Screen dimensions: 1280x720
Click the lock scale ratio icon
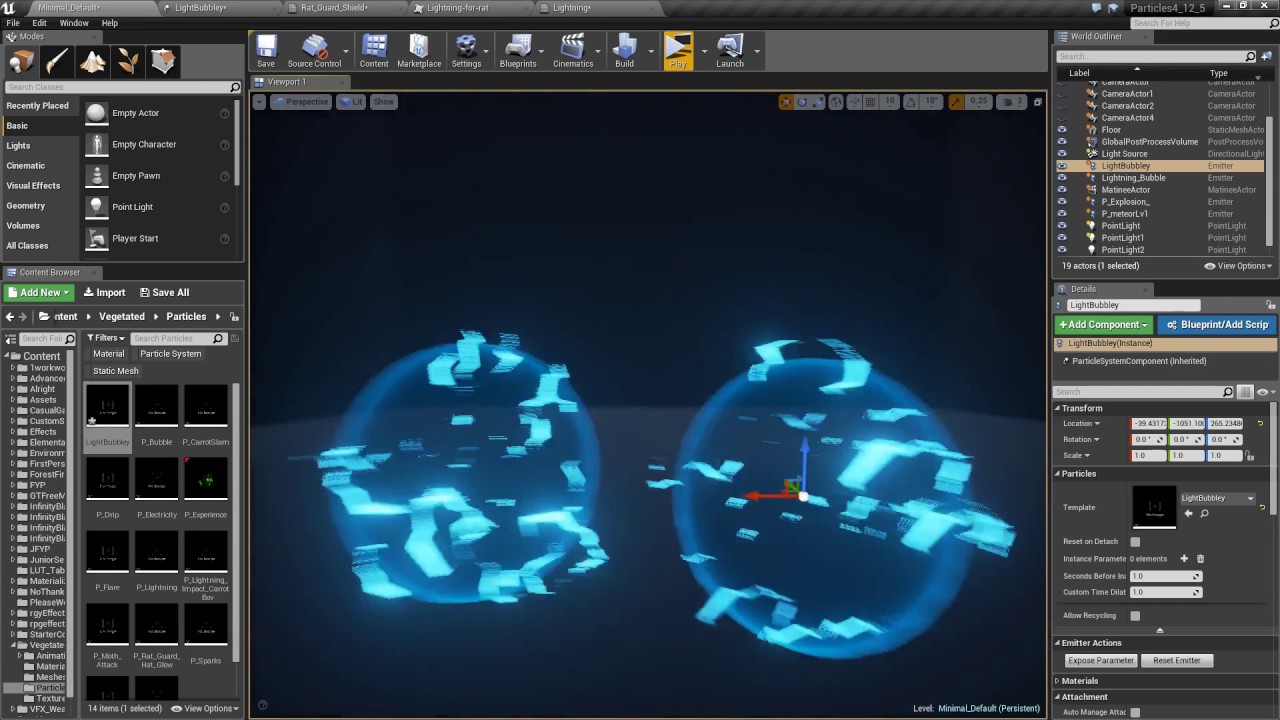[x=1250, y=456]
